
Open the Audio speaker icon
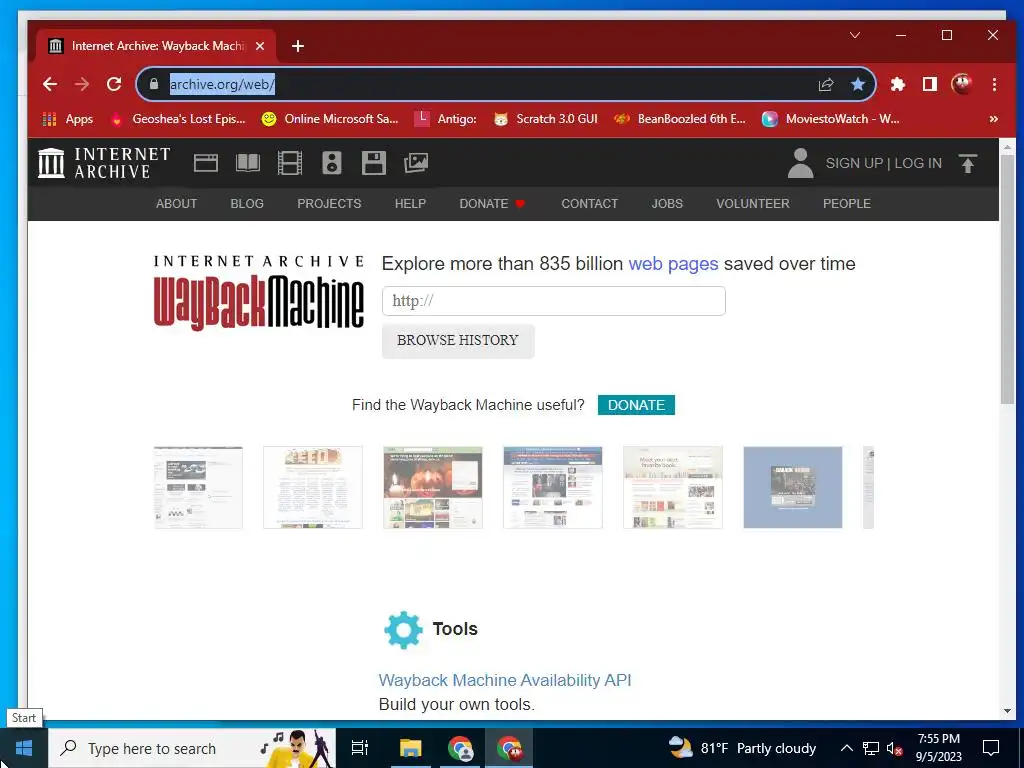(332, 163)
